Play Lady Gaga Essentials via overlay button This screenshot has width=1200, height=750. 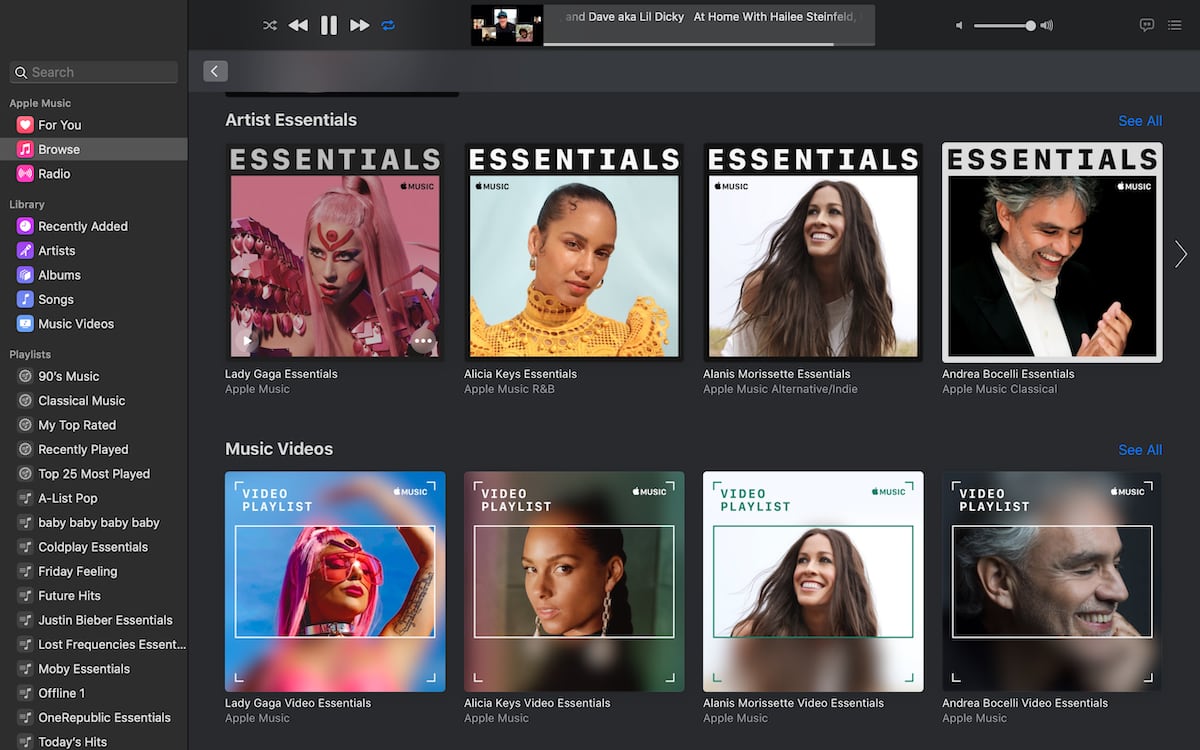247,340
